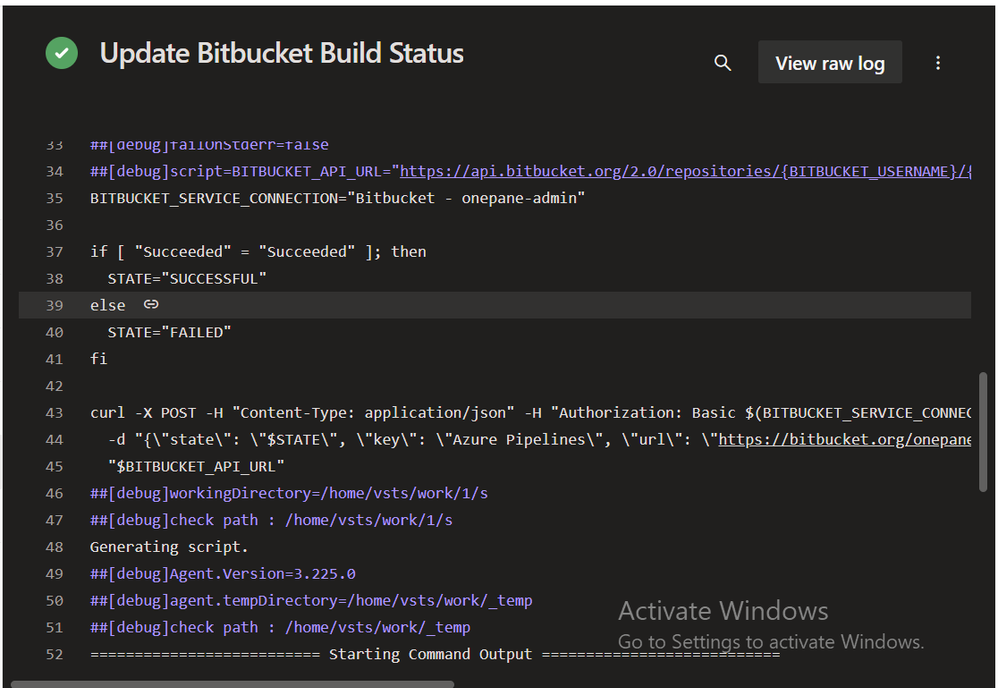Screen dimensions: 998x688
Task: Select line number 34
Action: pyautogui.click(x=55, y=171)
